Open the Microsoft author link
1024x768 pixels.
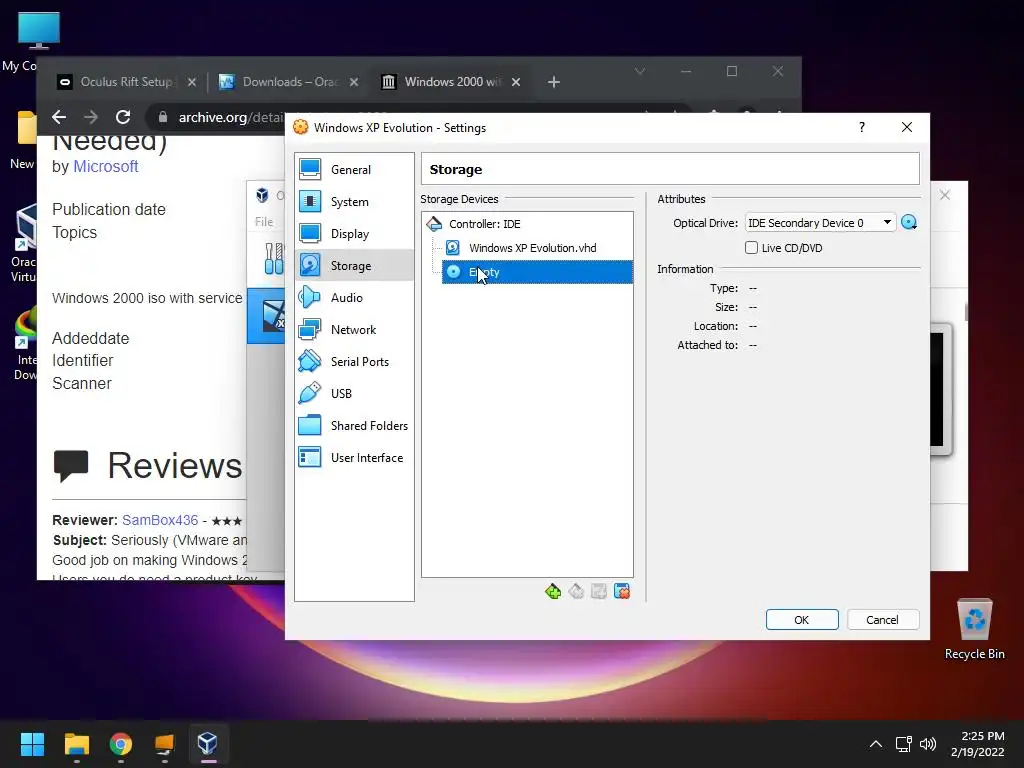(x=105, y=167)
